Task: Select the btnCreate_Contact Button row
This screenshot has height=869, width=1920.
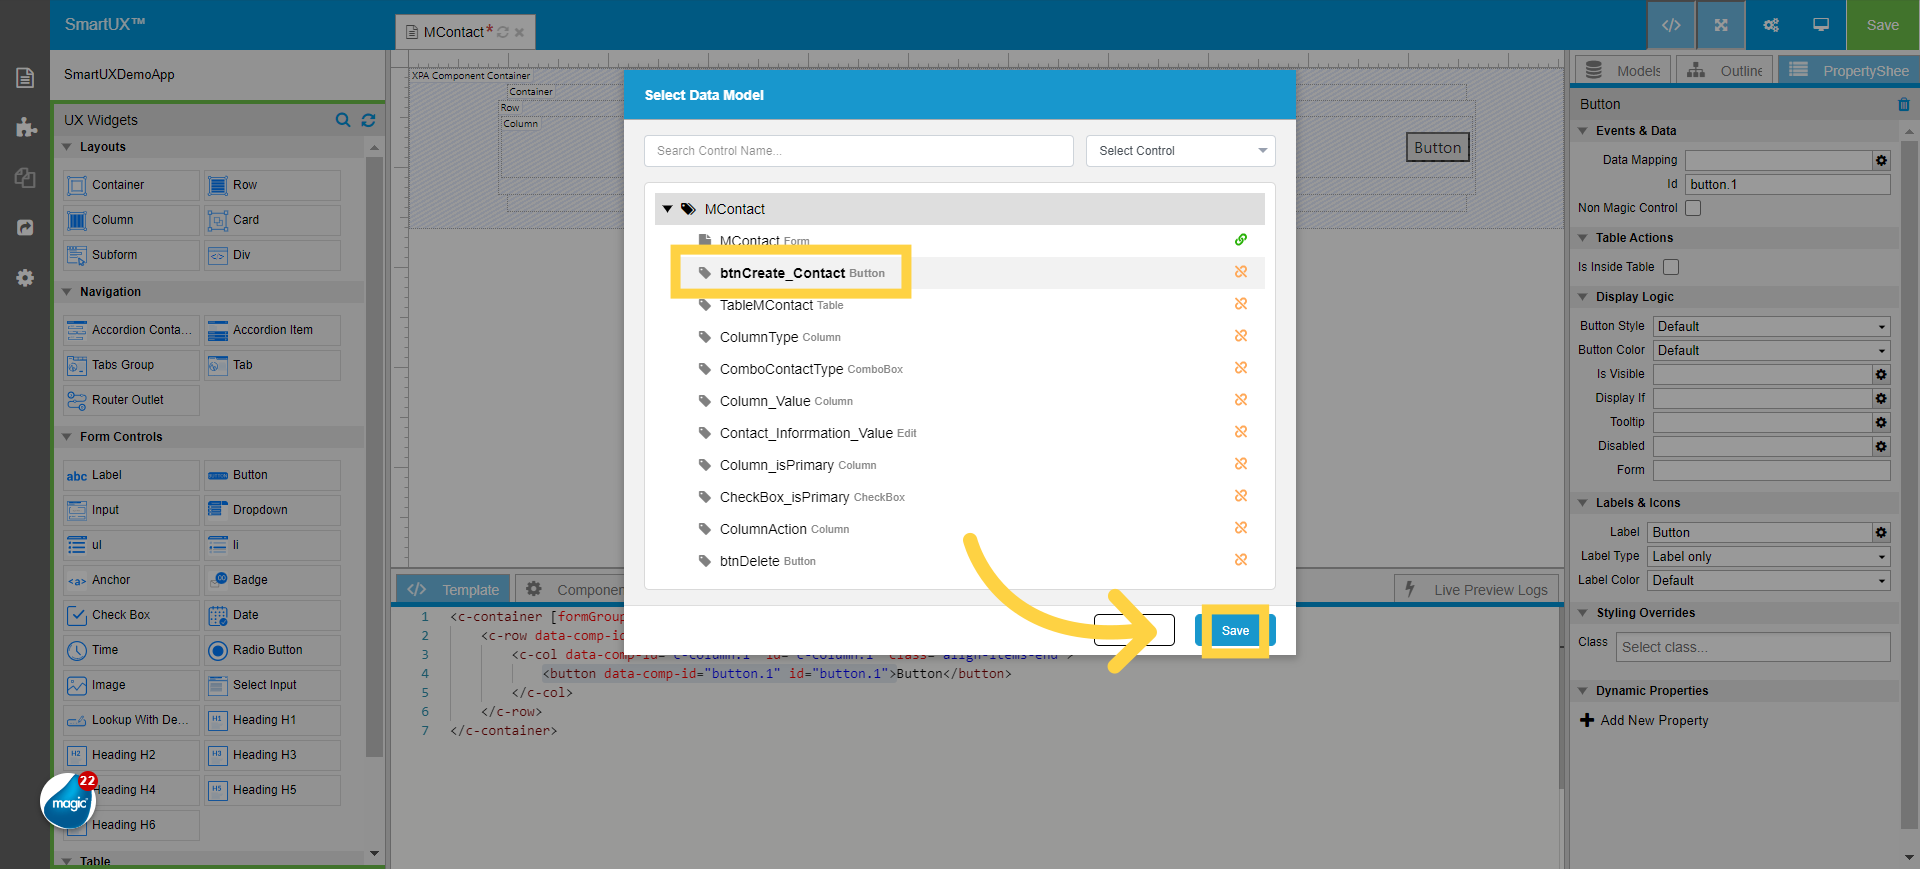Action: [960, 273]
